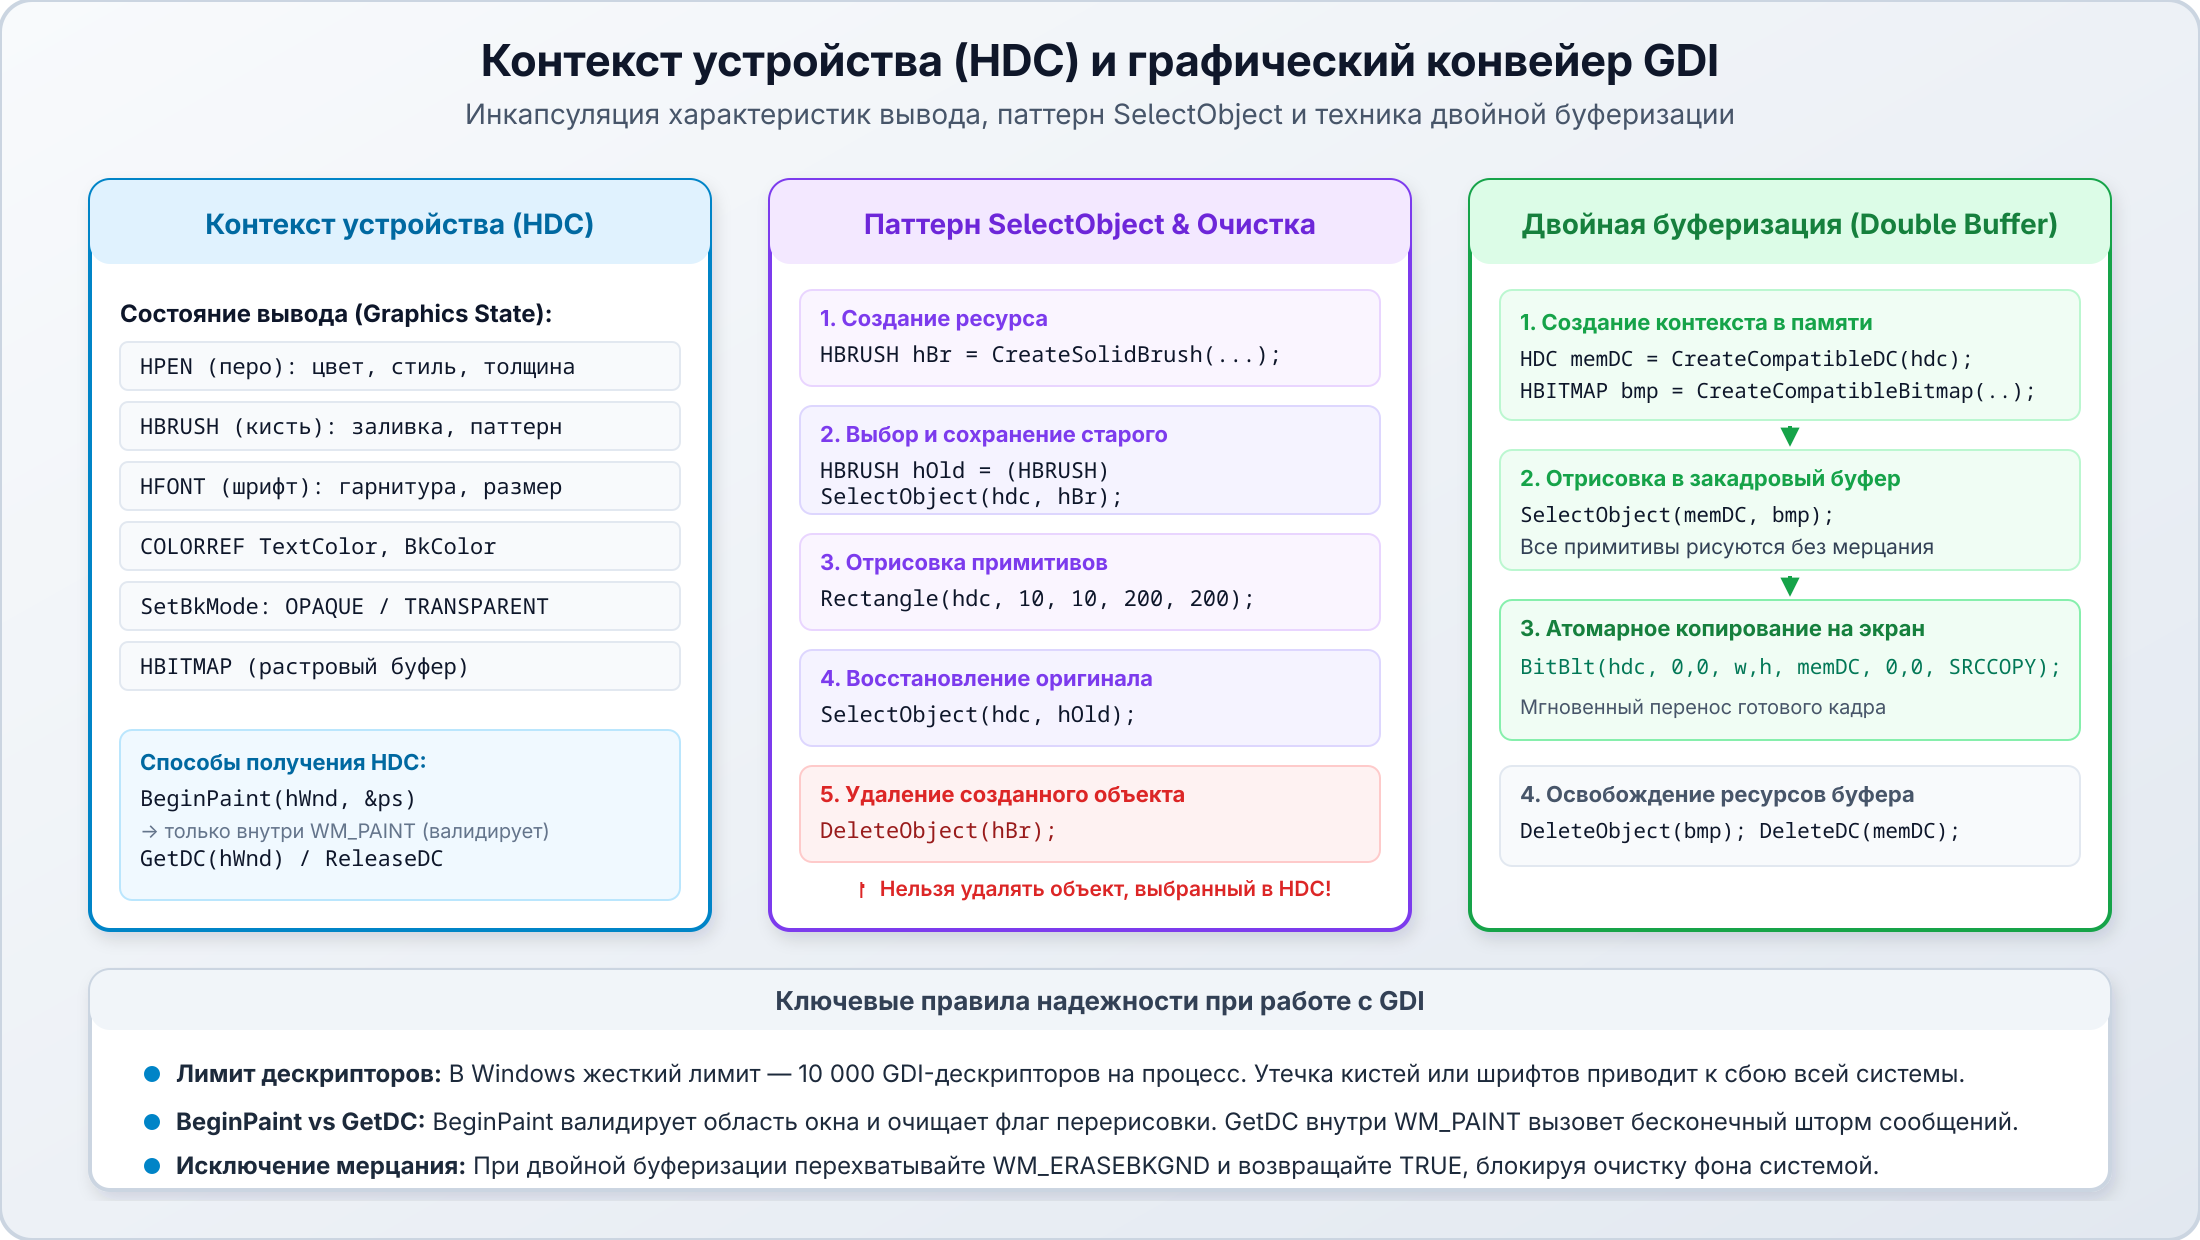The image size is (2200, 1240).
Task: Click the HBITMAP (растровый буфер) row
Action: (x=400, y=666)
